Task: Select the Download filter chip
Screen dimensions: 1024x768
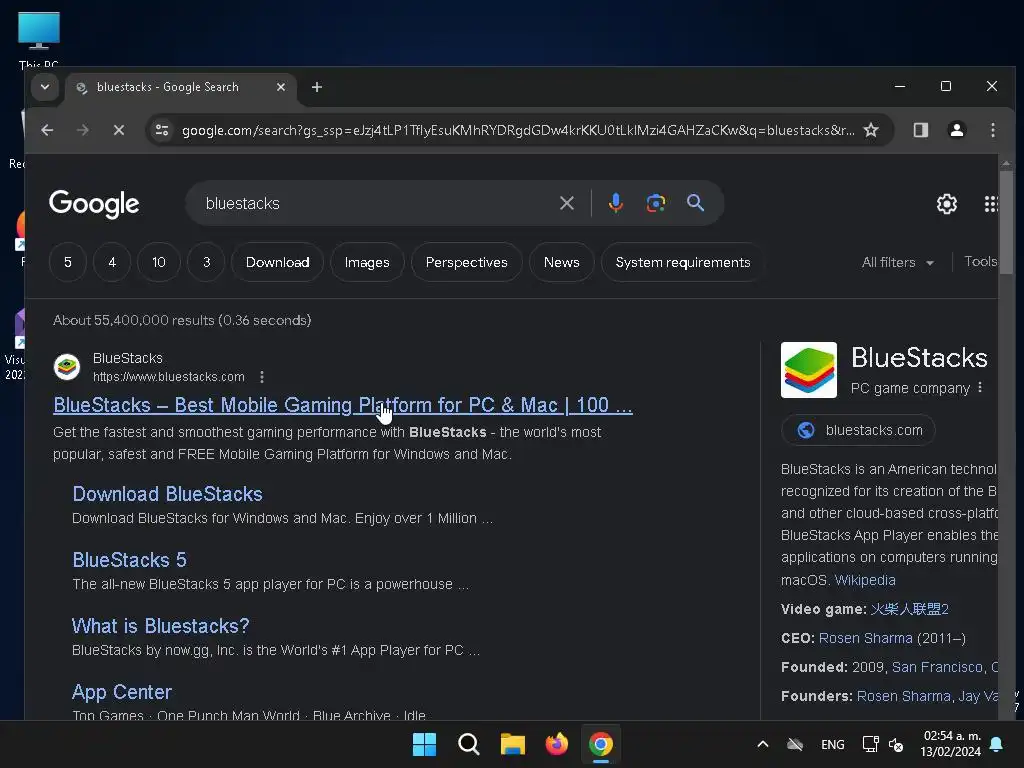Action: (x=278, y=262)
